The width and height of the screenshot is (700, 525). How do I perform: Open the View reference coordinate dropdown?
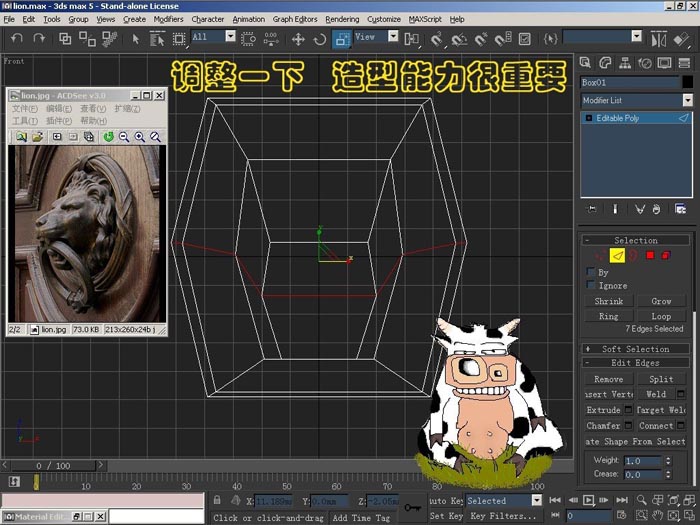click(393, 36)
